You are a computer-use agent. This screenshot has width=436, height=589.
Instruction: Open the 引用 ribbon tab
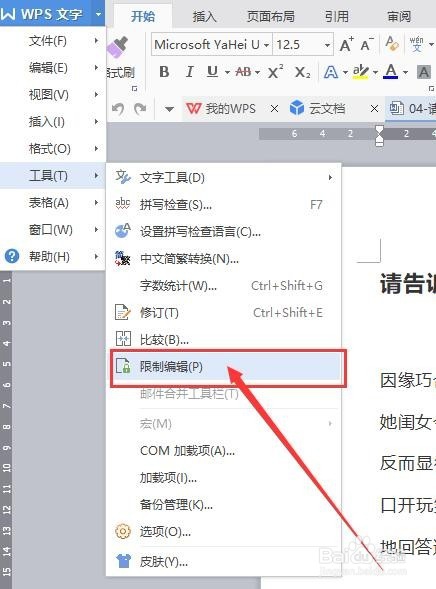point(336,16)
